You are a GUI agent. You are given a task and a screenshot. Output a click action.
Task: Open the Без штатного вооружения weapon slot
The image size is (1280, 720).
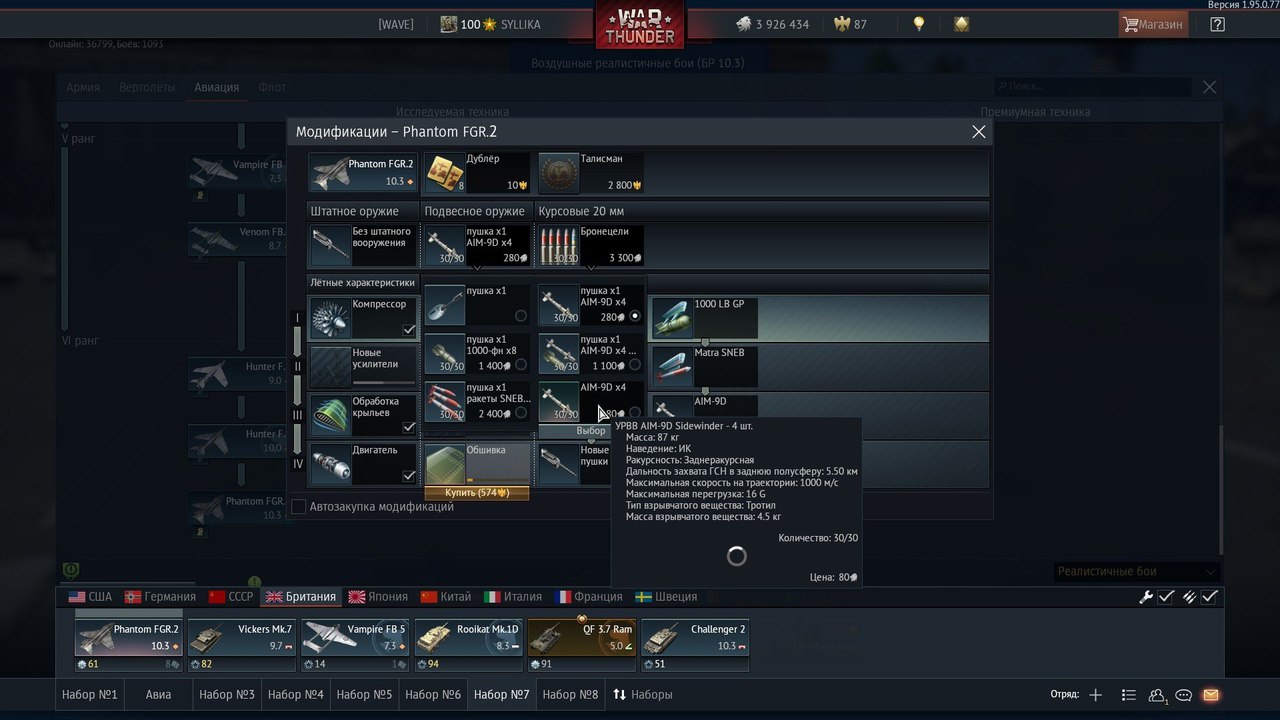(x=363, y=246)
